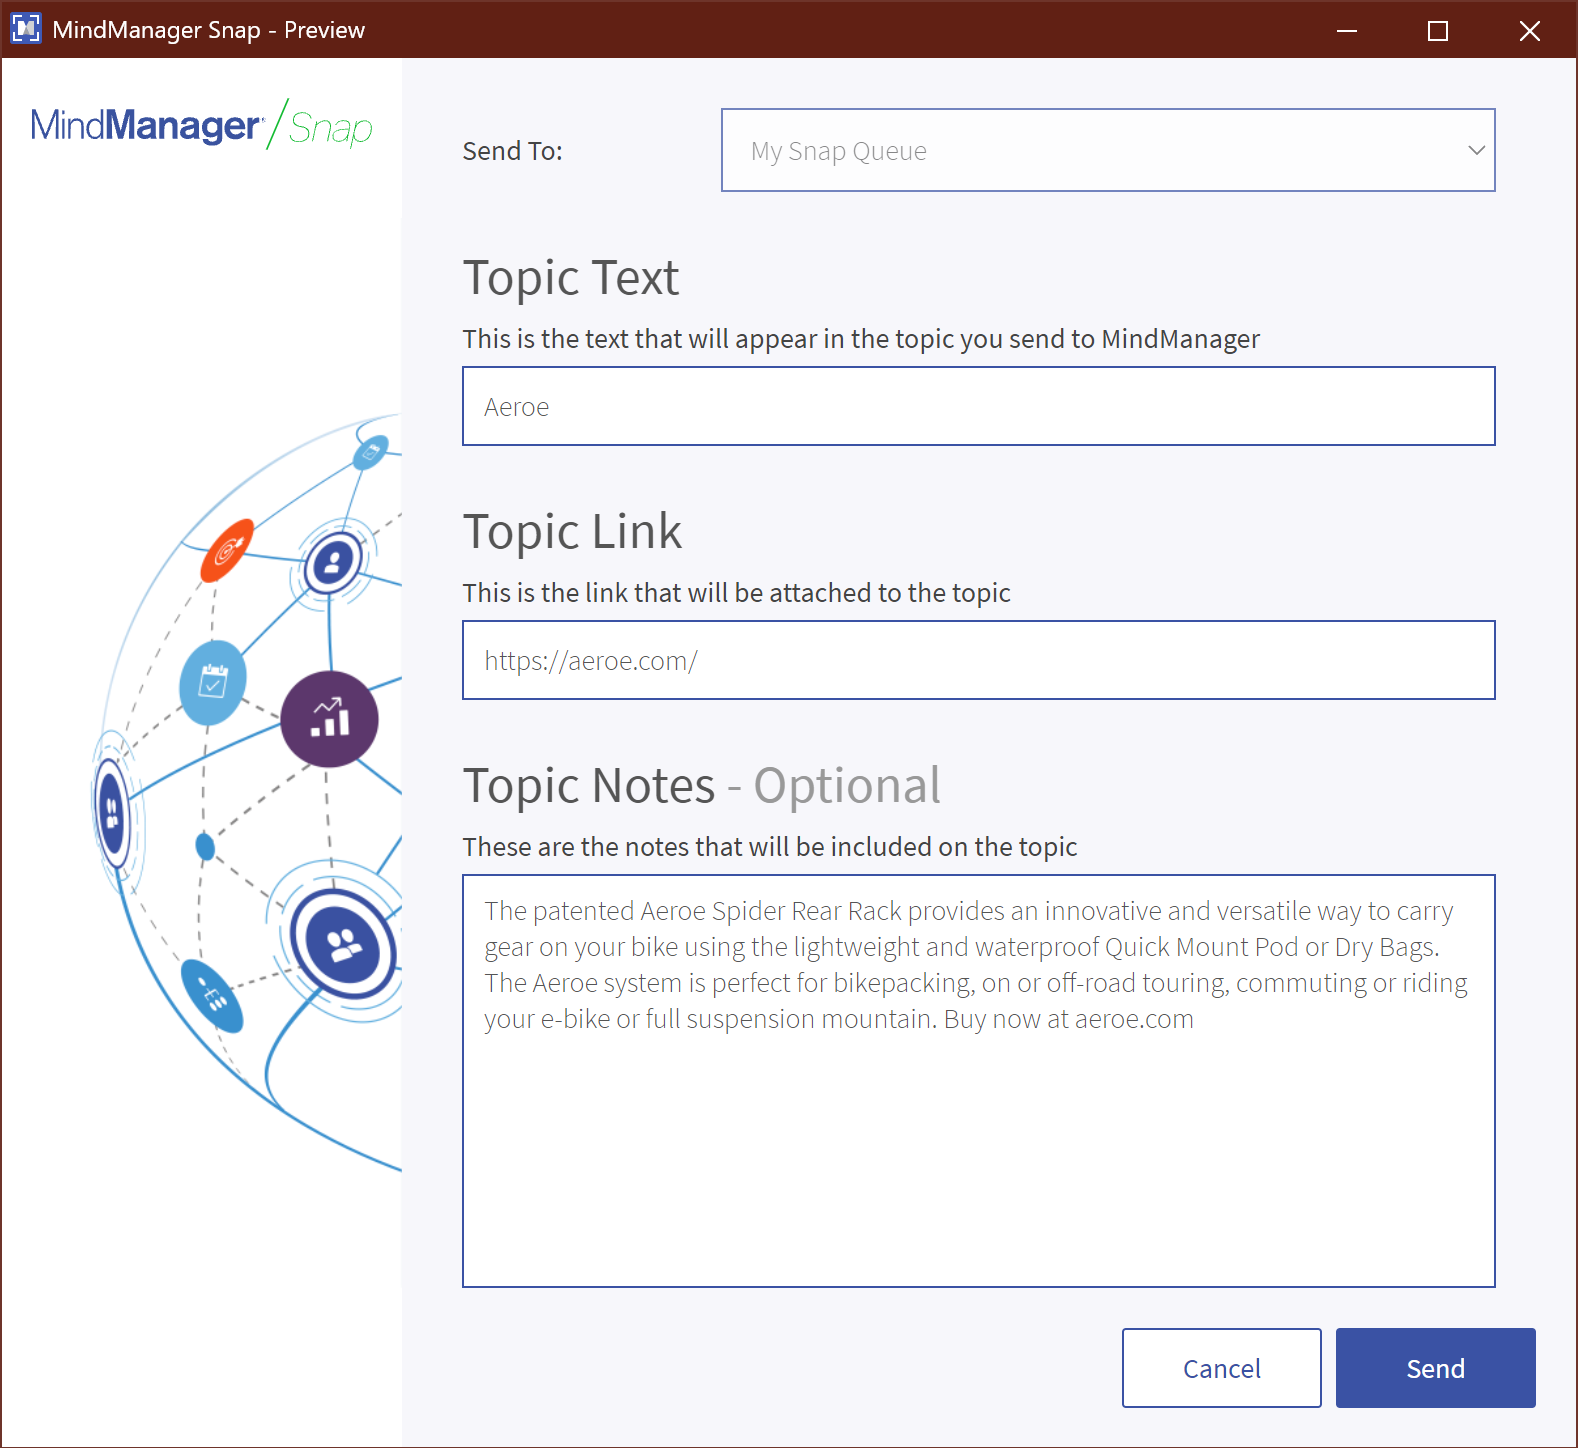
Task: Click the small blue icon atop the globe
Action: pos(371,452)
